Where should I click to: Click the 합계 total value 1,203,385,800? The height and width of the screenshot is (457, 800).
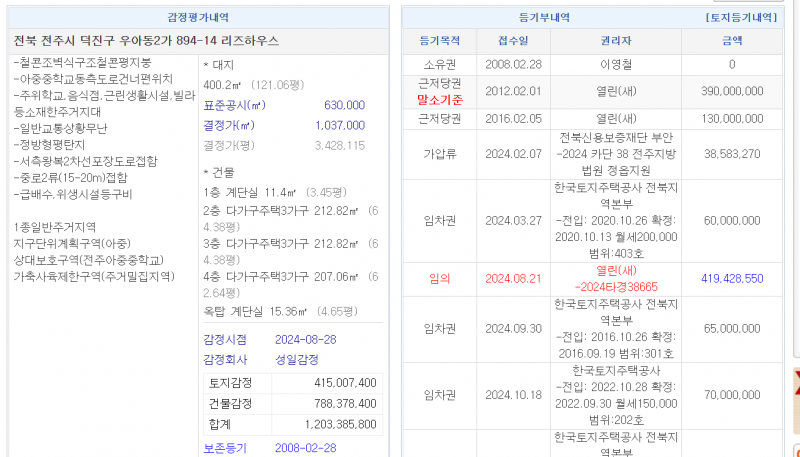click(335, 424)
